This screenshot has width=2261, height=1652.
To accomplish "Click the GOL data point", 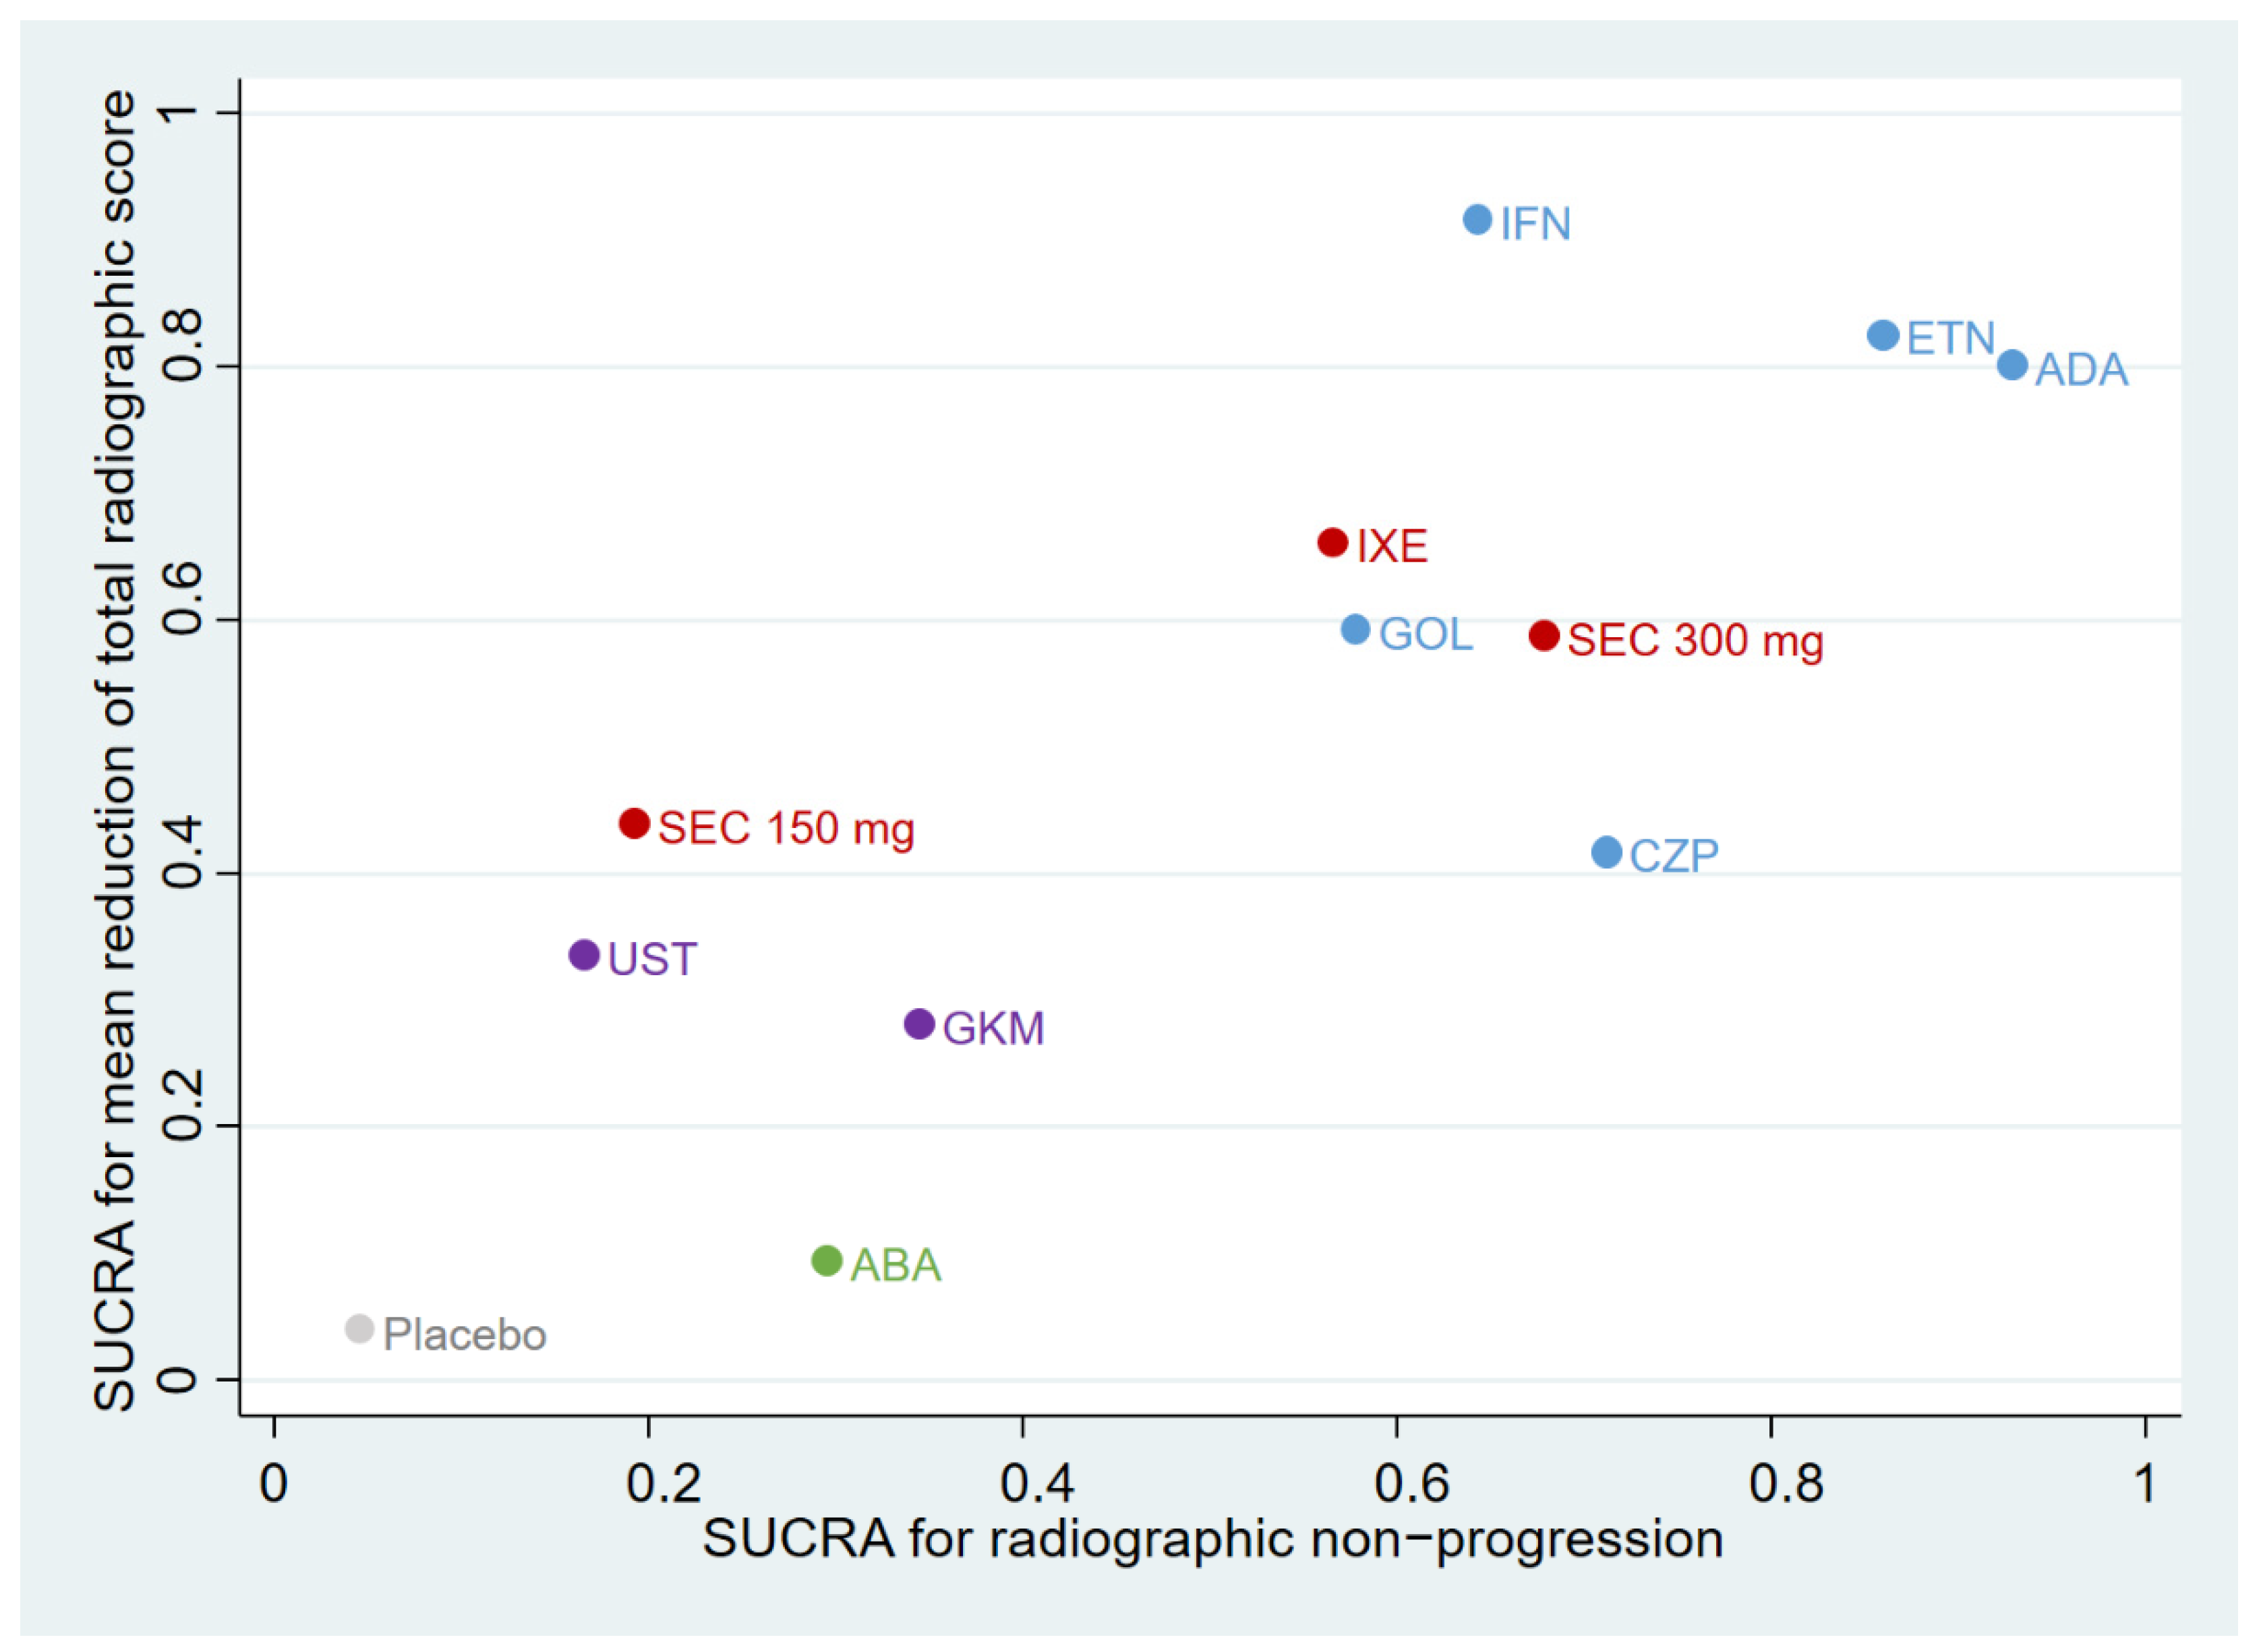I will point(1355,630).
